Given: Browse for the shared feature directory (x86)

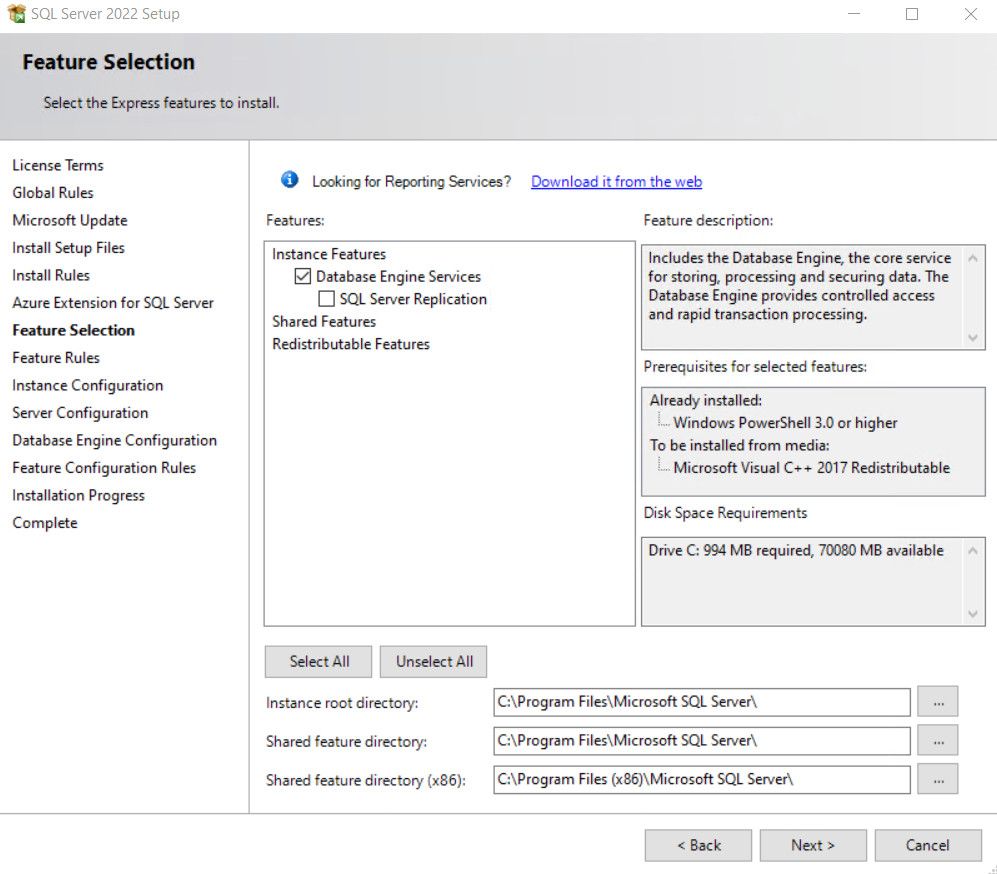Looking at the screenshot, I should click(937, 779).
